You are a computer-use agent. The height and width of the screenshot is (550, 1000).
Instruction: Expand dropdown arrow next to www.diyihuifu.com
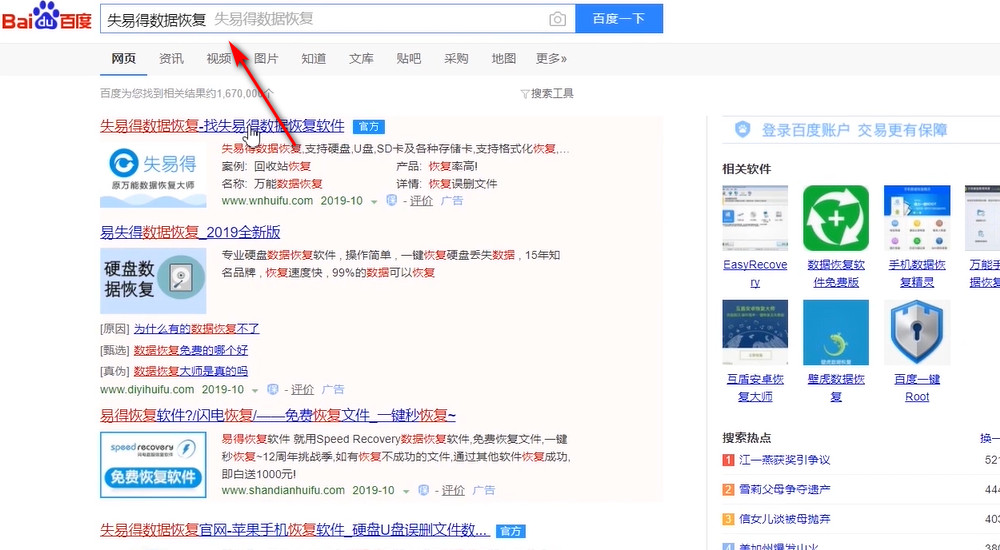[x=255, y=390]
